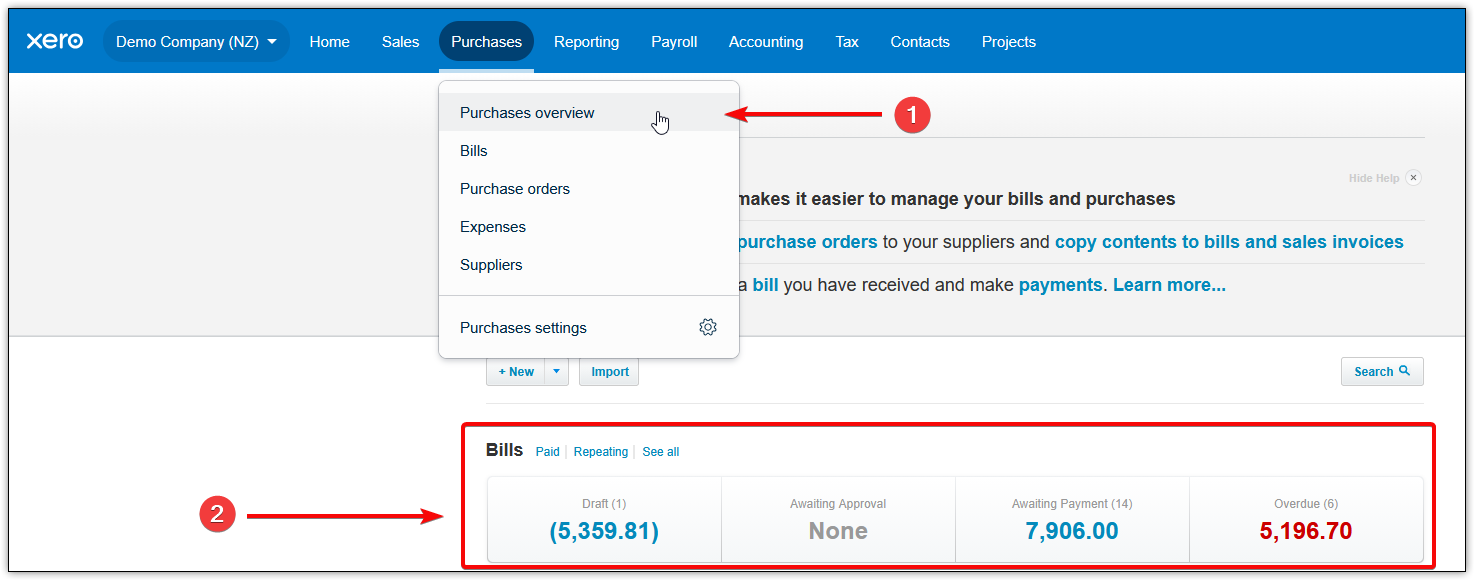Click the Search button
The width and height of the screenshot is (1474, 580).
pyautogui.click(x=1382, y=371)
